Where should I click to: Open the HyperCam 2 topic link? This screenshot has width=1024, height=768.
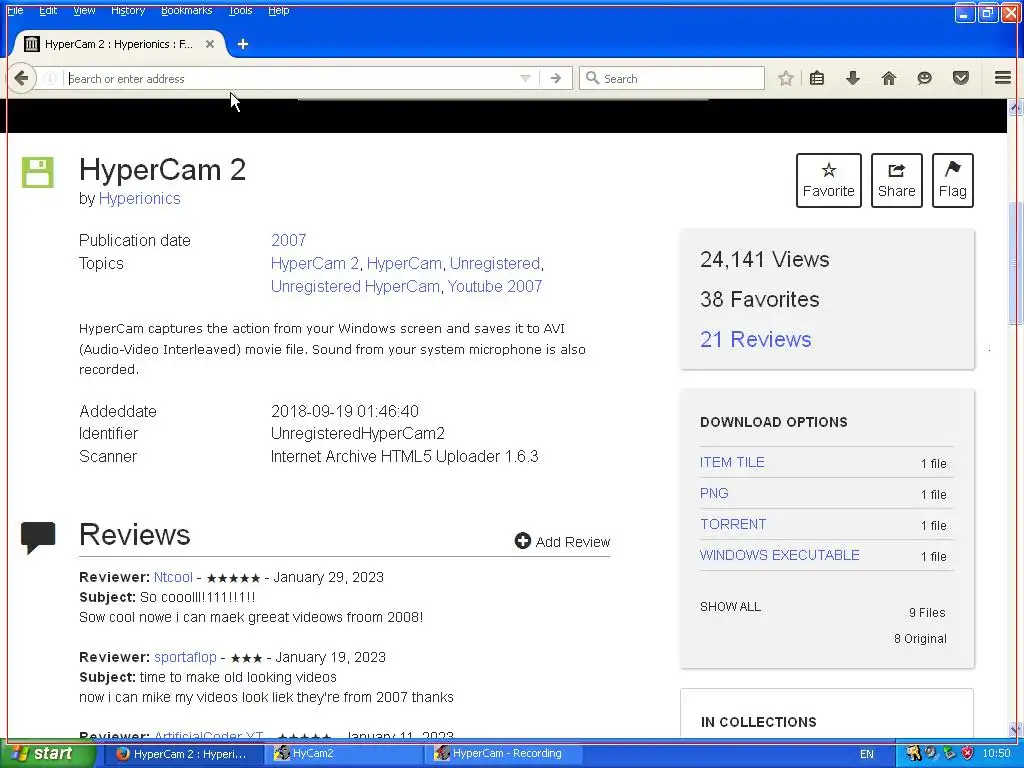point(315,263)
